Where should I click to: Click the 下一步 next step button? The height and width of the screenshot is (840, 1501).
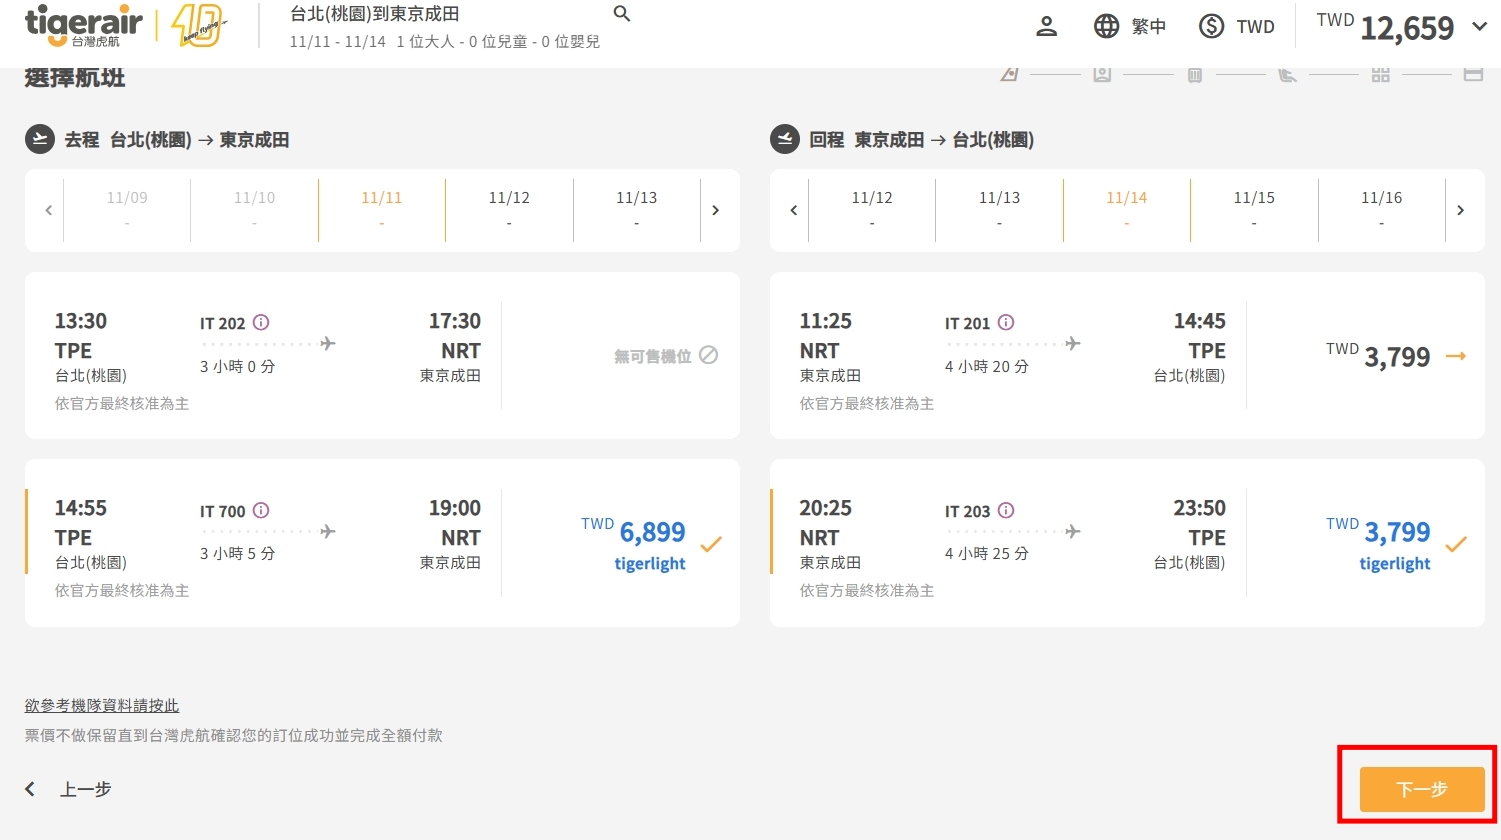click(1421, 789)
